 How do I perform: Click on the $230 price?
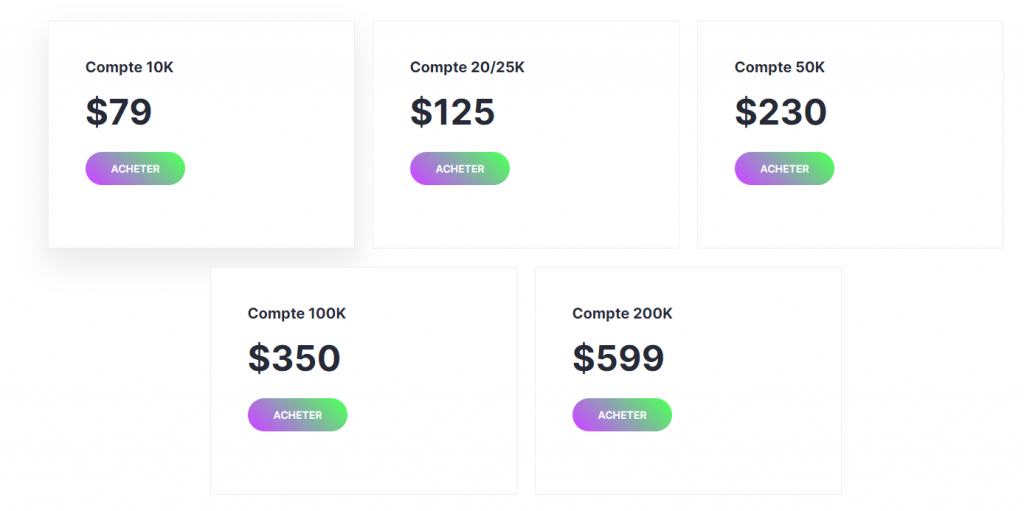click(x=780, y=112)
